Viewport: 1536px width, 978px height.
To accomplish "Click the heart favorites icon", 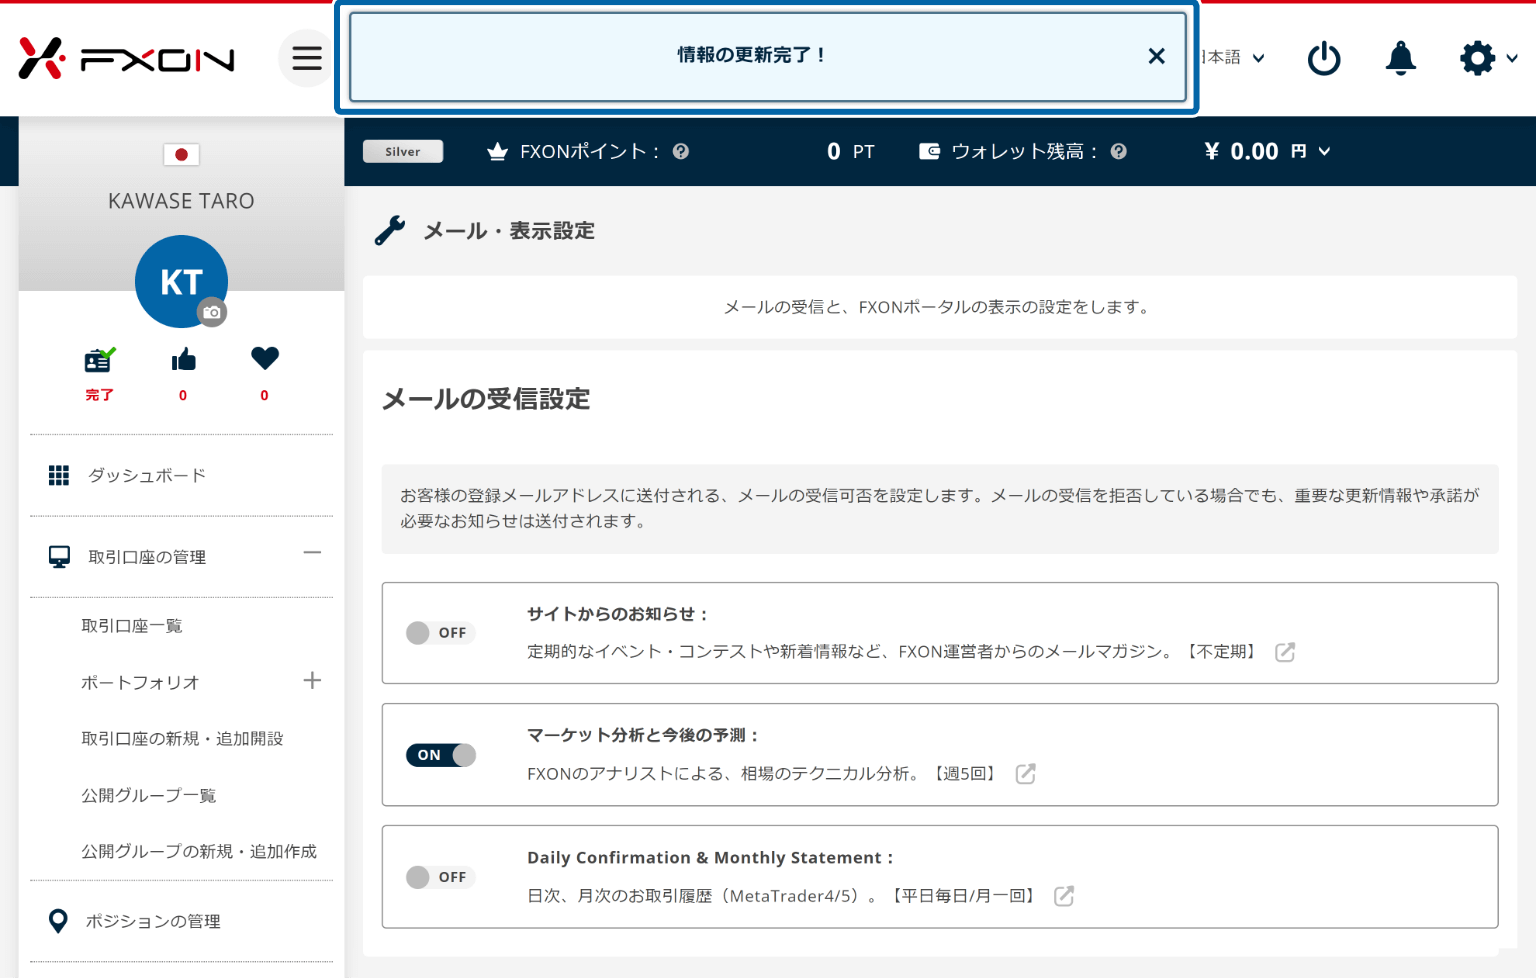I will 265,358.
